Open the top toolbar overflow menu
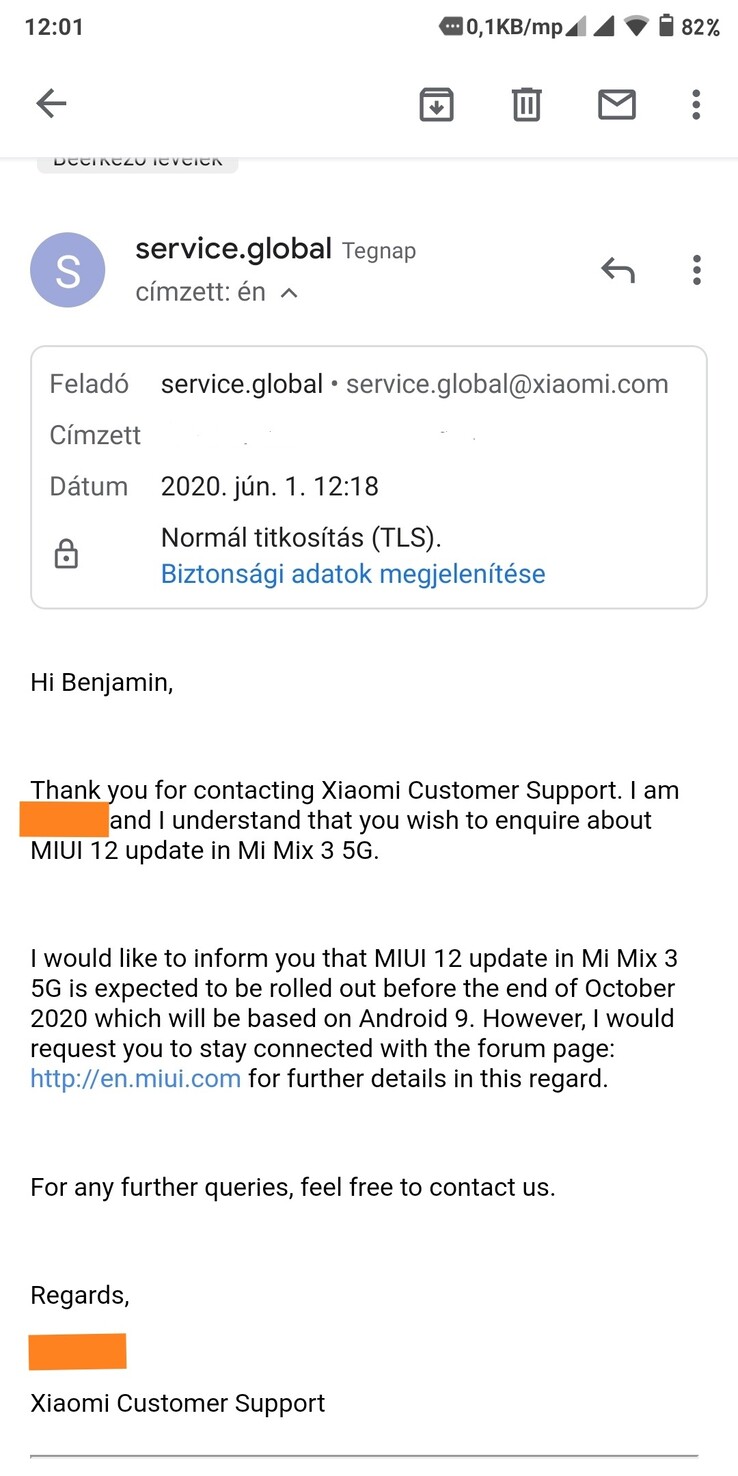 pyautogui.click(x=696, y=104)
